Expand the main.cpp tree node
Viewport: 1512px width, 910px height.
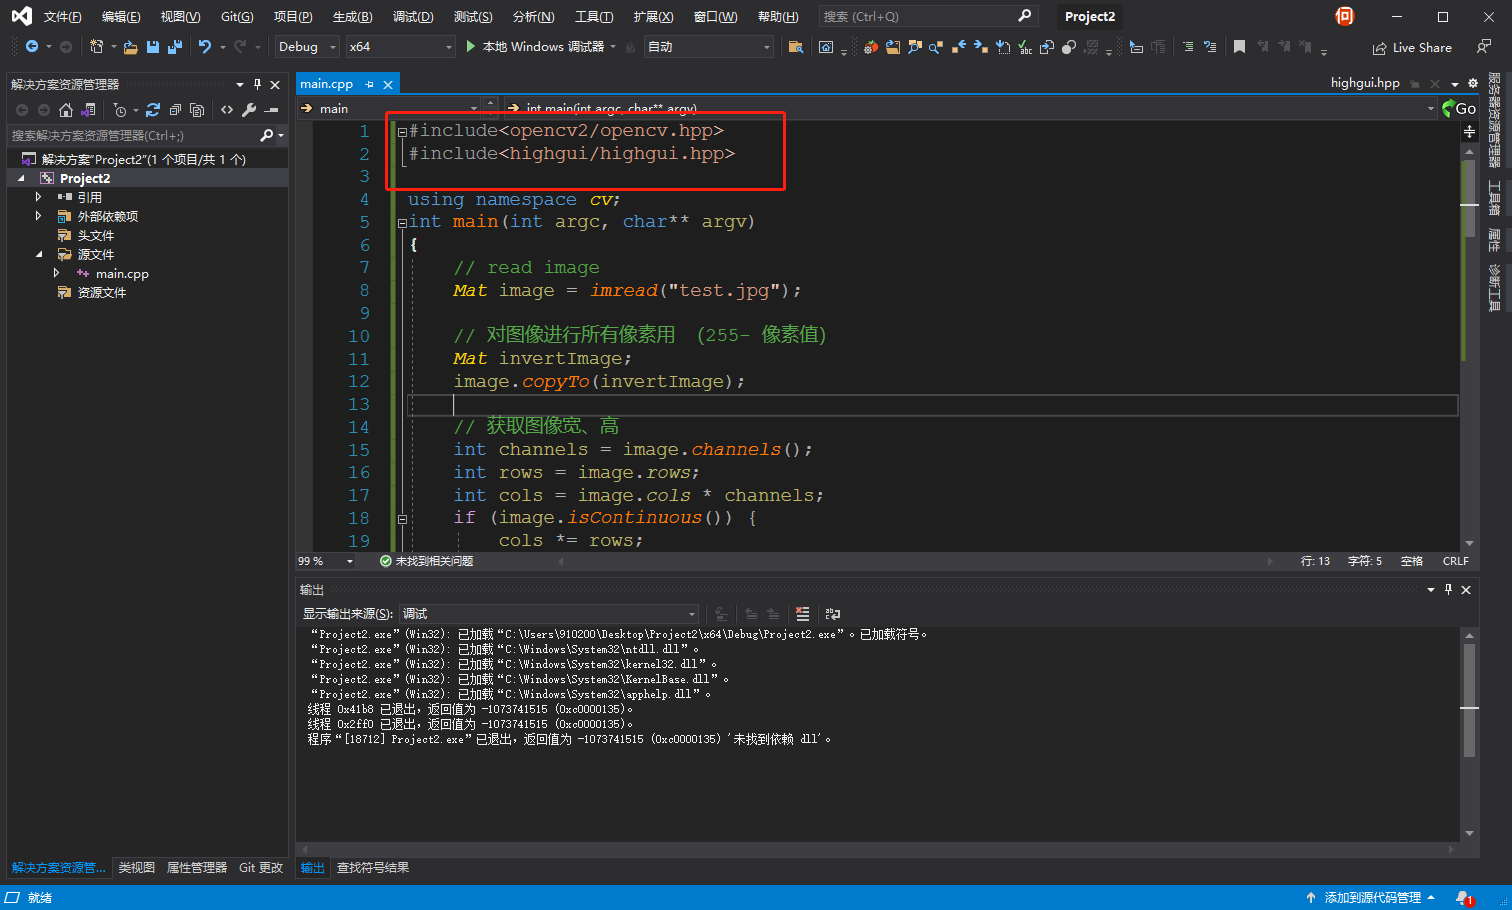(x=56, y=273)
